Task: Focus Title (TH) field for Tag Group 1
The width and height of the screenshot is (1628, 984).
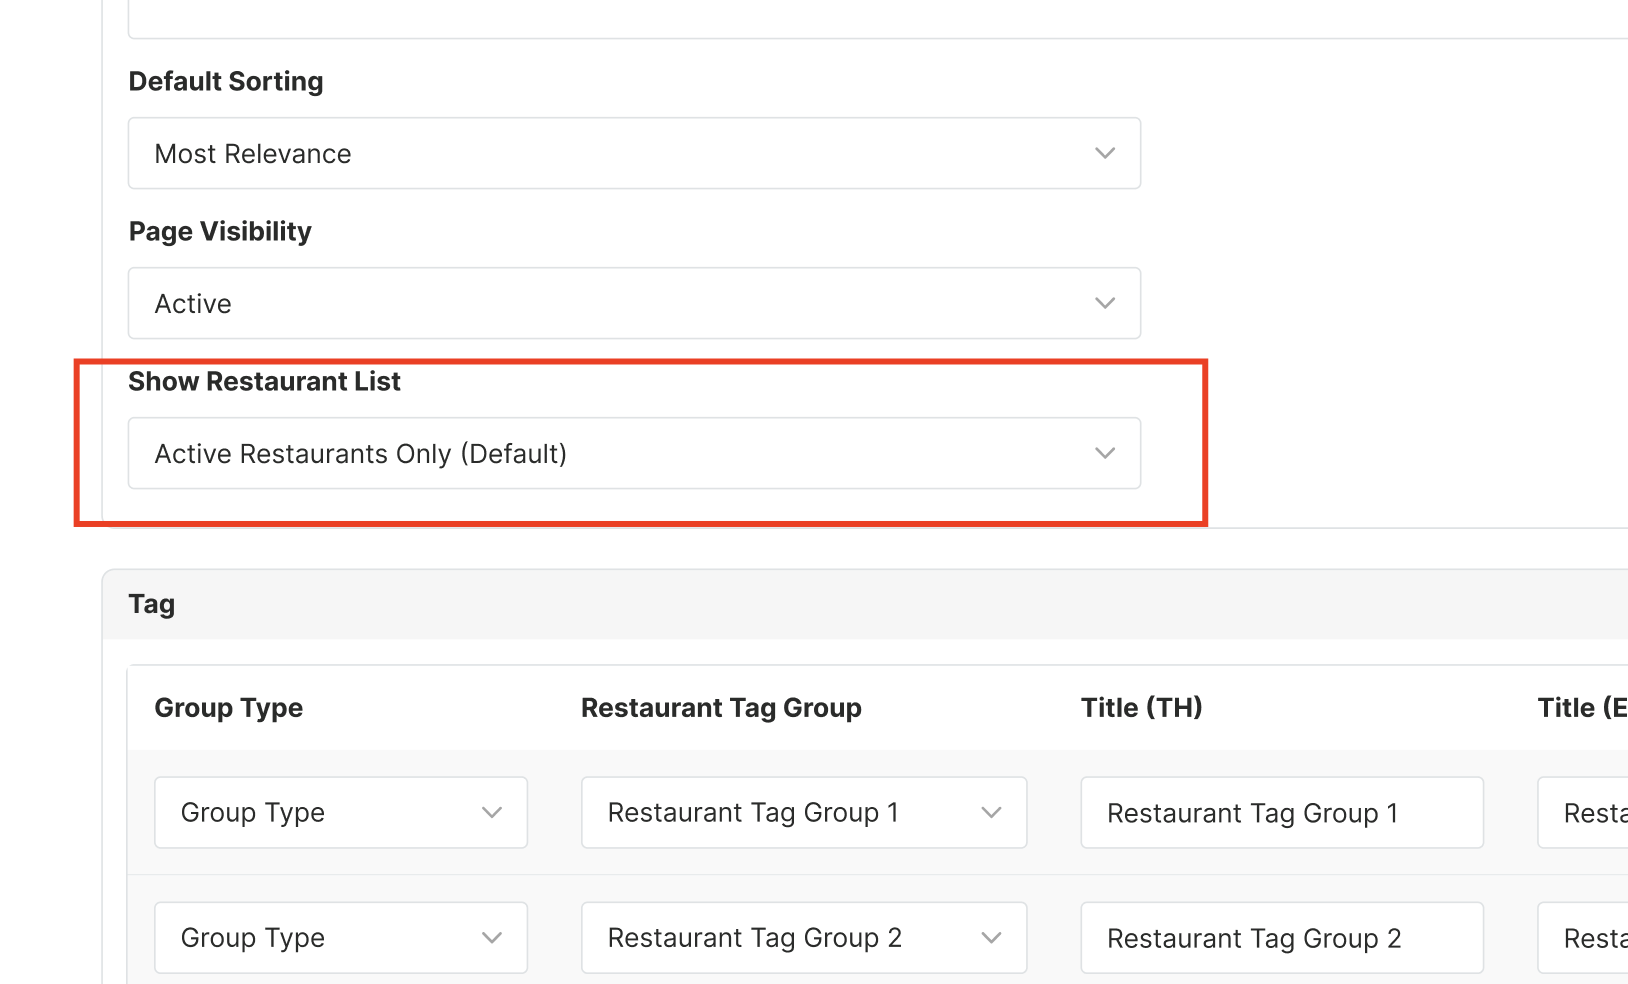Action: click(x=1281, y=812)
